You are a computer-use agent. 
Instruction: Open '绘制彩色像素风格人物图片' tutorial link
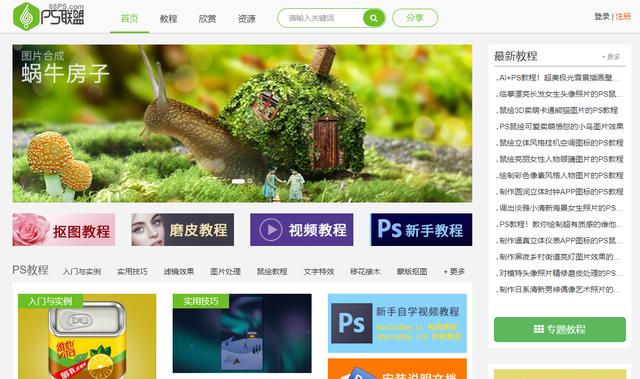point(560,175)
